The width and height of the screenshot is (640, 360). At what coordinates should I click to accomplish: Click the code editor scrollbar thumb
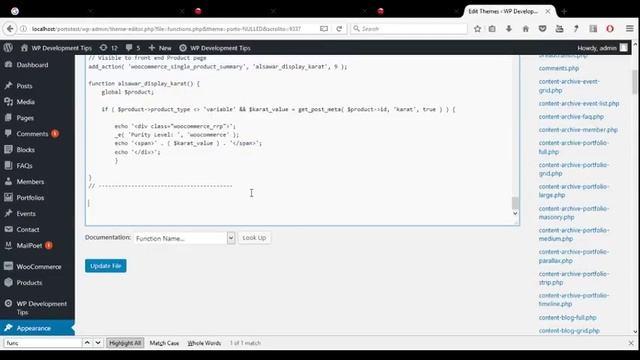coord(515,202)
